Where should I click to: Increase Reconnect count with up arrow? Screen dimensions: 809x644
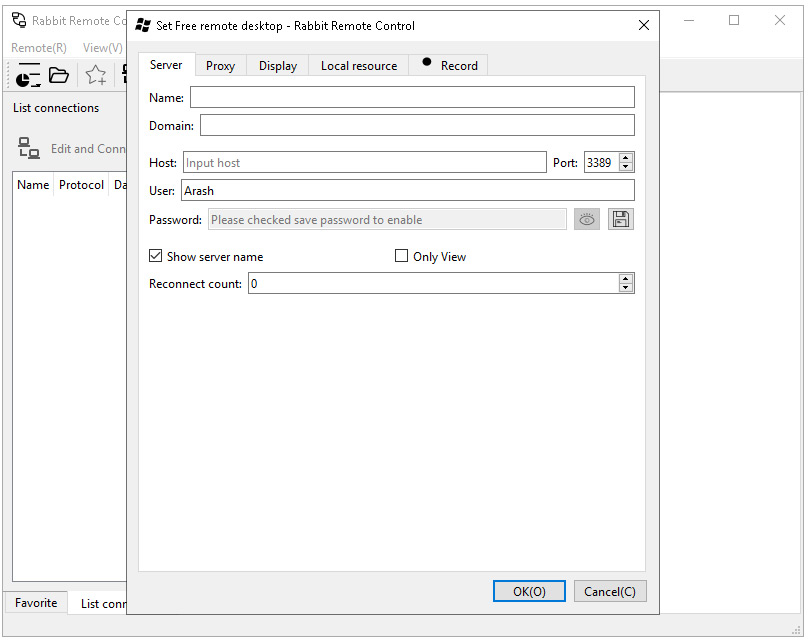(625, 279)
